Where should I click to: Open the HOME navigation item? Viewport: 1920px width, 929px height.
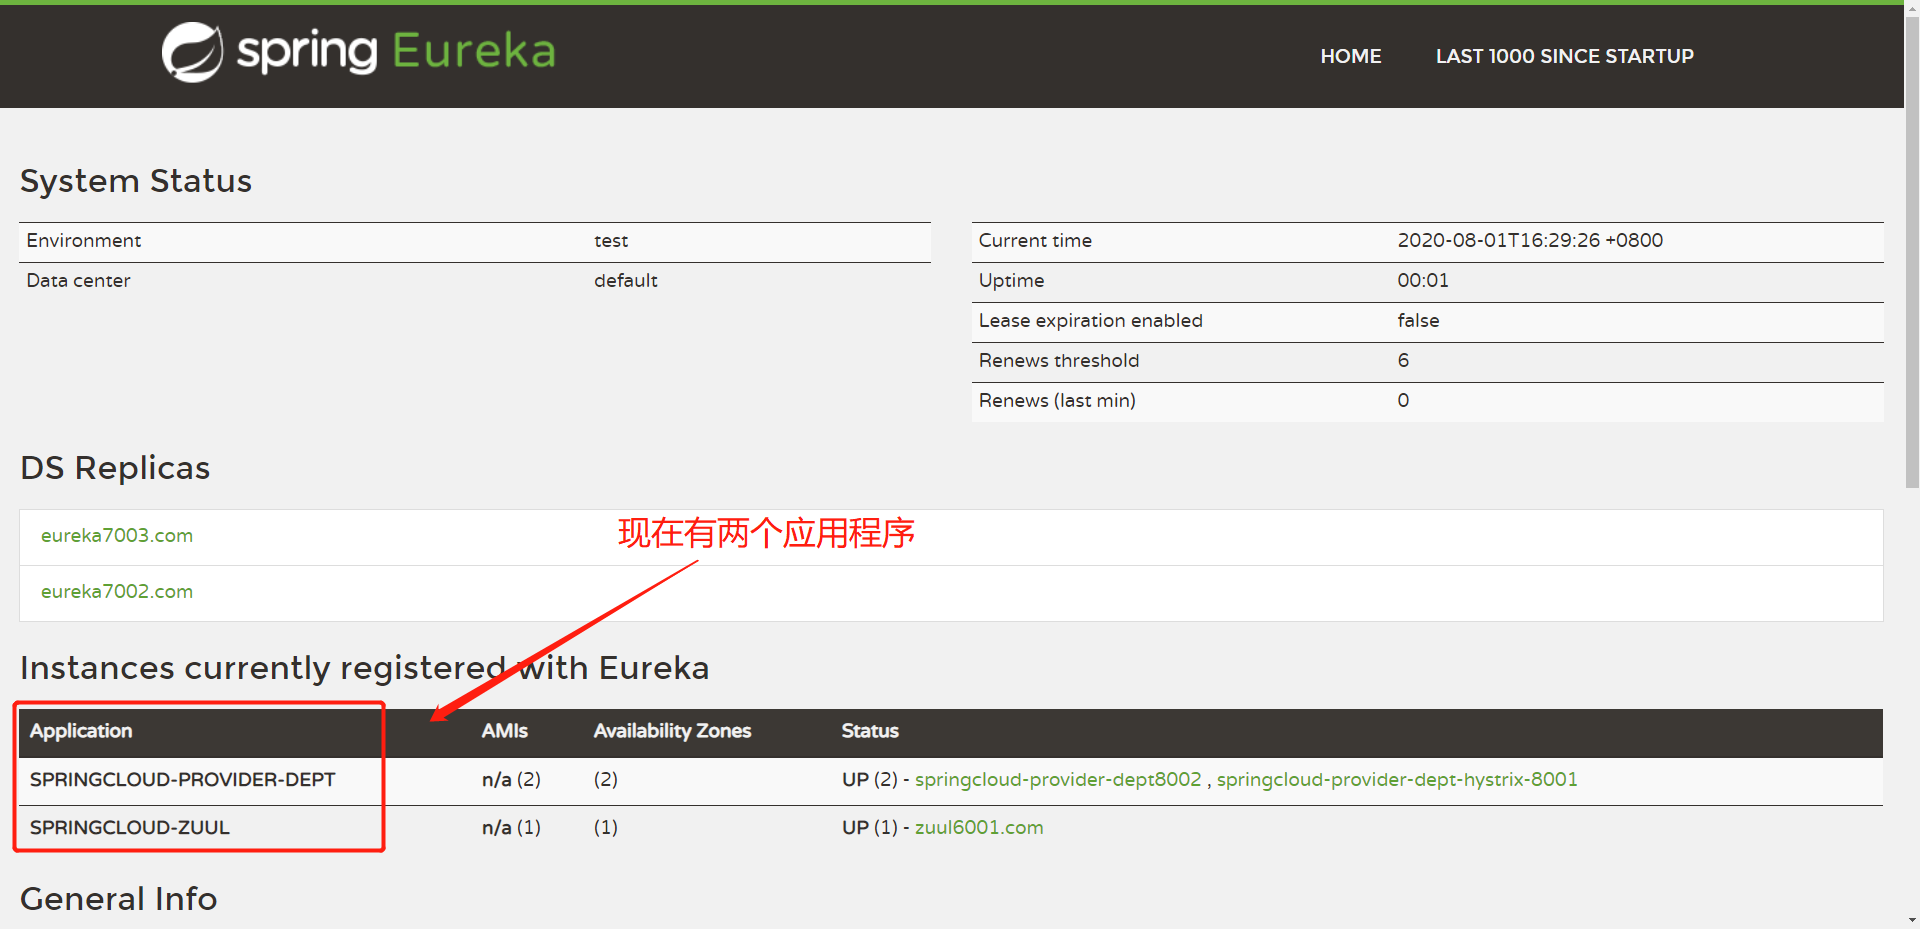point(1350,57)
